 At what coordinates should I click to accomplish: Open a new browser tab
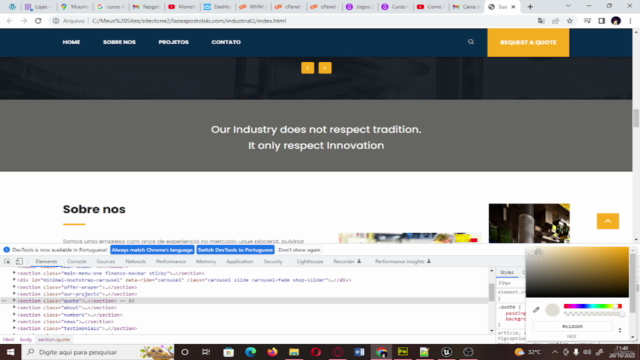tap(530, 7)
